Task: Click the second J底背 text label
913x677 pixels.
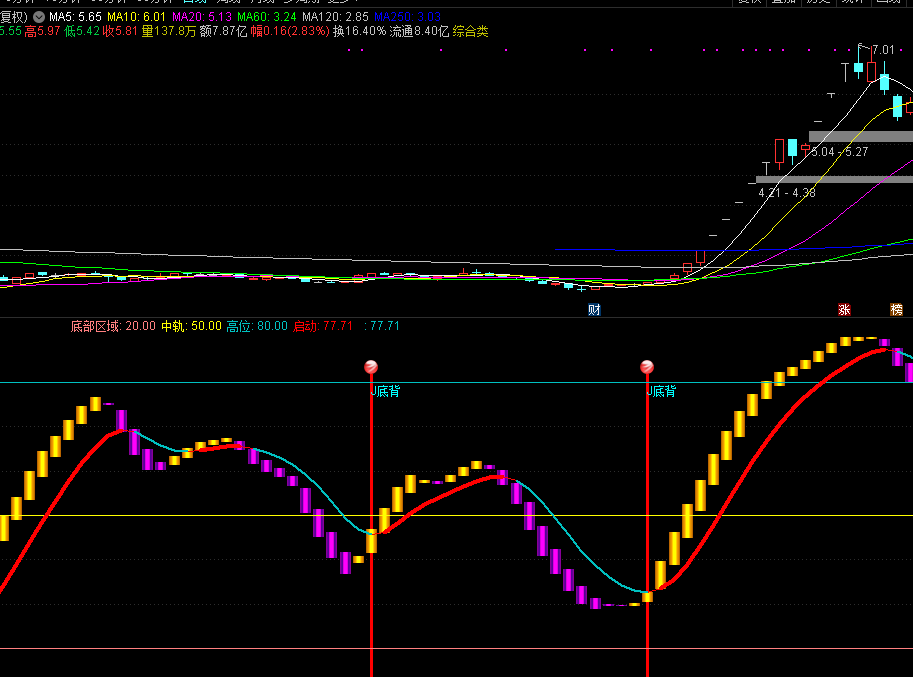Action: (661, 391)
